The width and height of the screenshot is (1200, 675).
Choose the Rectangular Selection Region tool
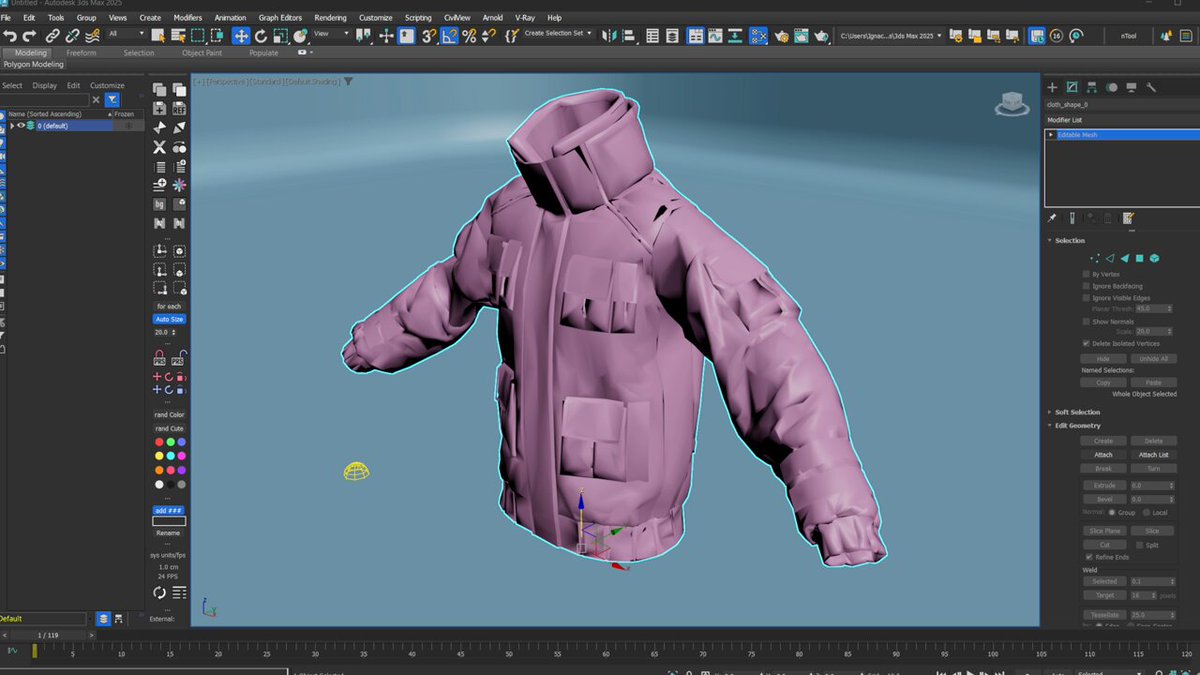(198, 35)
